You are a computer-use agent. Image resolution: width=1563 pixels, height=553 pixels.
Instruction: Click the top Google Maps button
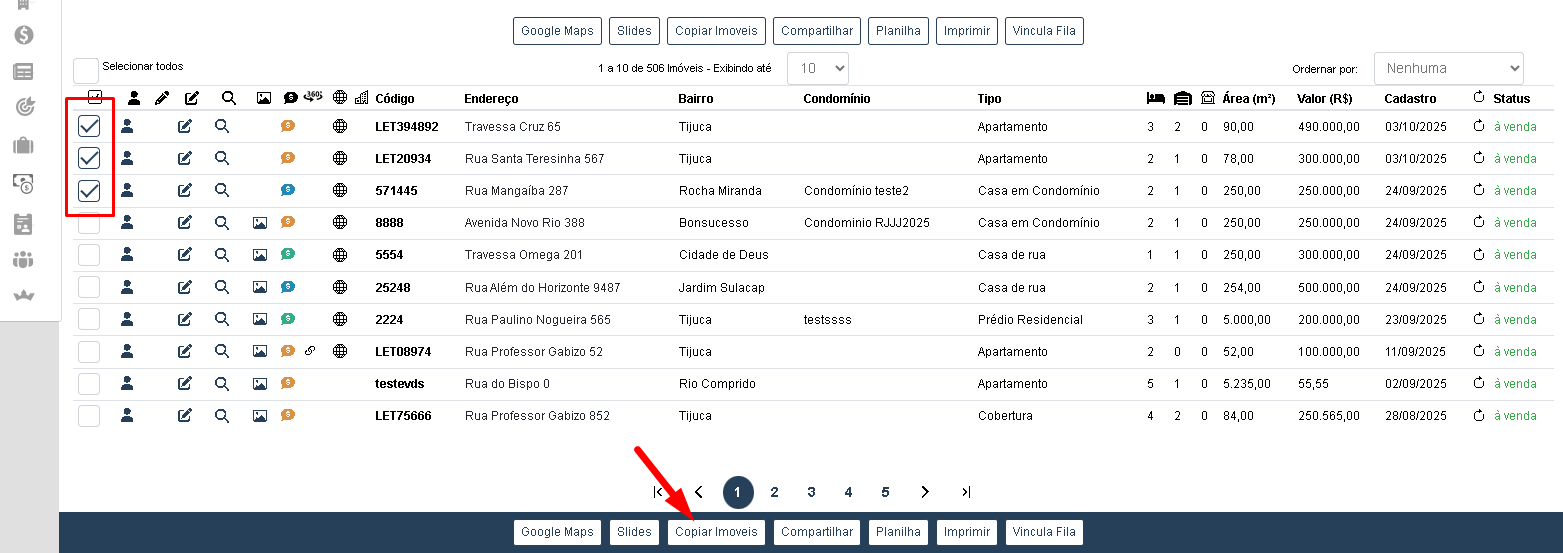557,31
